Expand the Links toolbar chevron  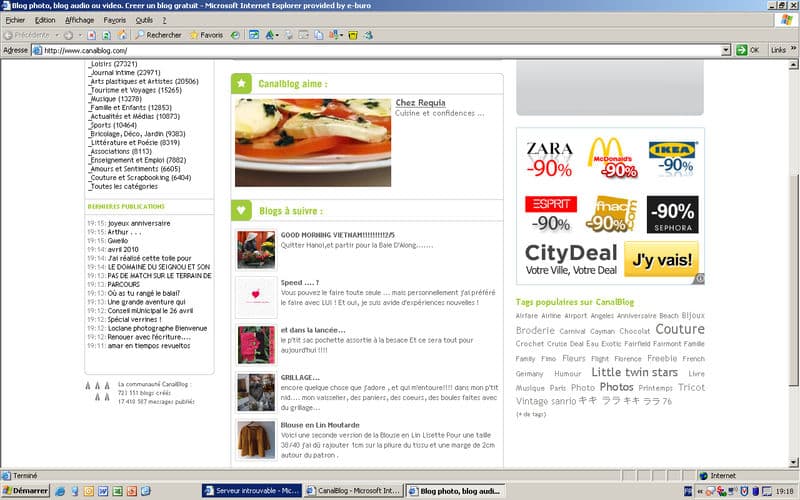tap(794, 49)
